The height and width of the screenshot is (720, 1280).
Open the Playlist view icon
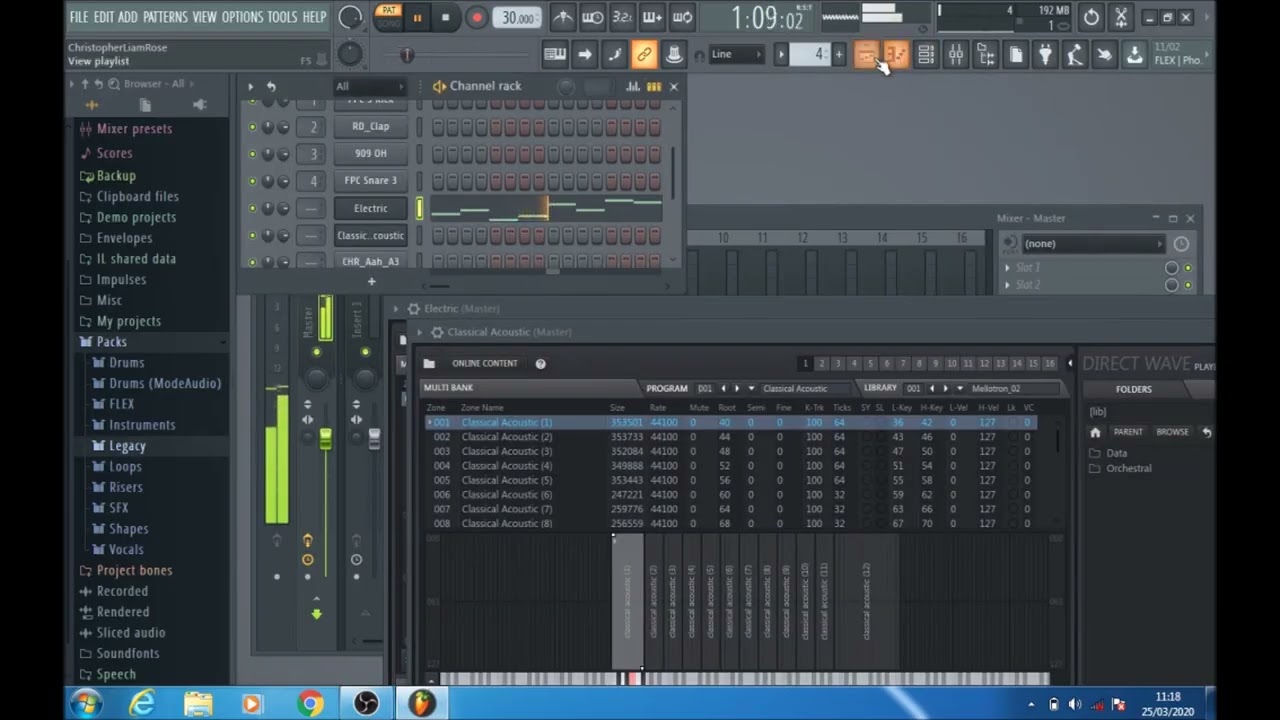866,56
